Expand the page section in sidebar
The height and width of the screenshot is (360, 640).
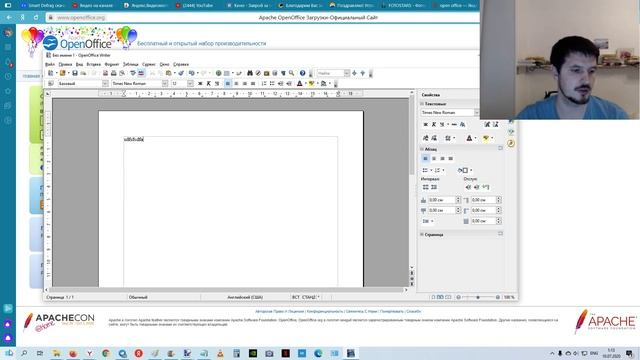pyautogui.click(x=422, y=234)
